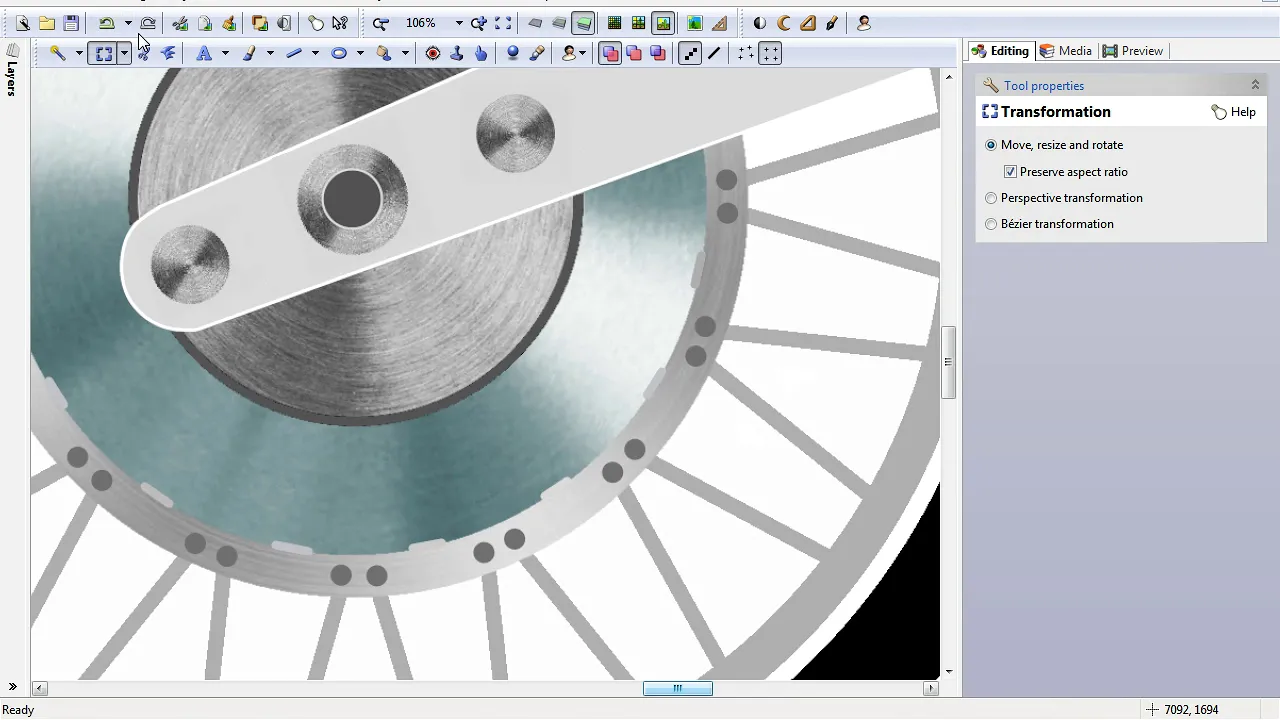Open the 106% zoom level dropdown
The width and height of the screenshot is (1280, 720).
(x=459, y=23)
